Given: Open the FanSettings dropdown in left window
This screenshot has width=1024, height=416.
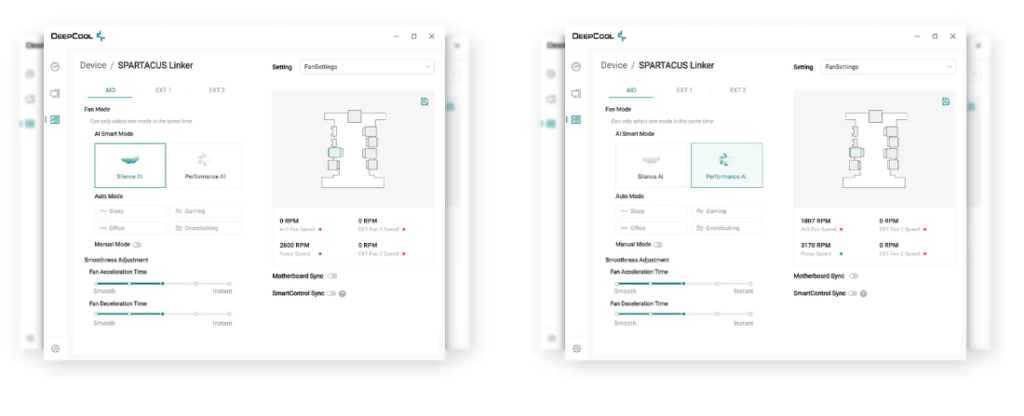Looking at the screenshot, I should point(366,67).
